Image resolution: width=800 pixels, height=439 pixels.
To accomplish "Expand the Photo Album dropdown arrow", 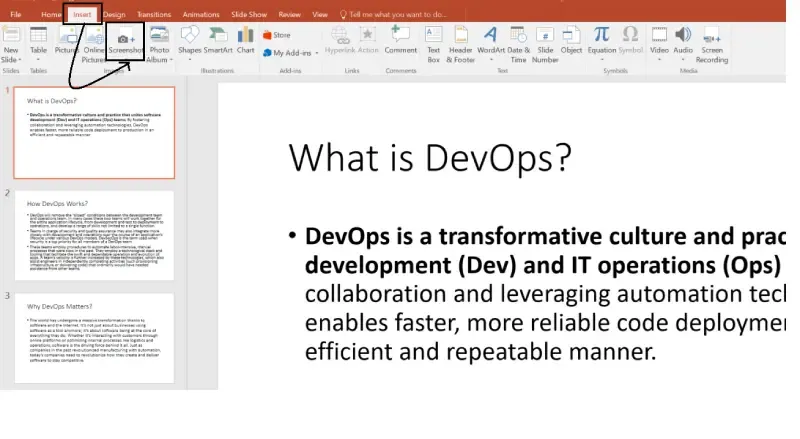I will click(171, 60).
